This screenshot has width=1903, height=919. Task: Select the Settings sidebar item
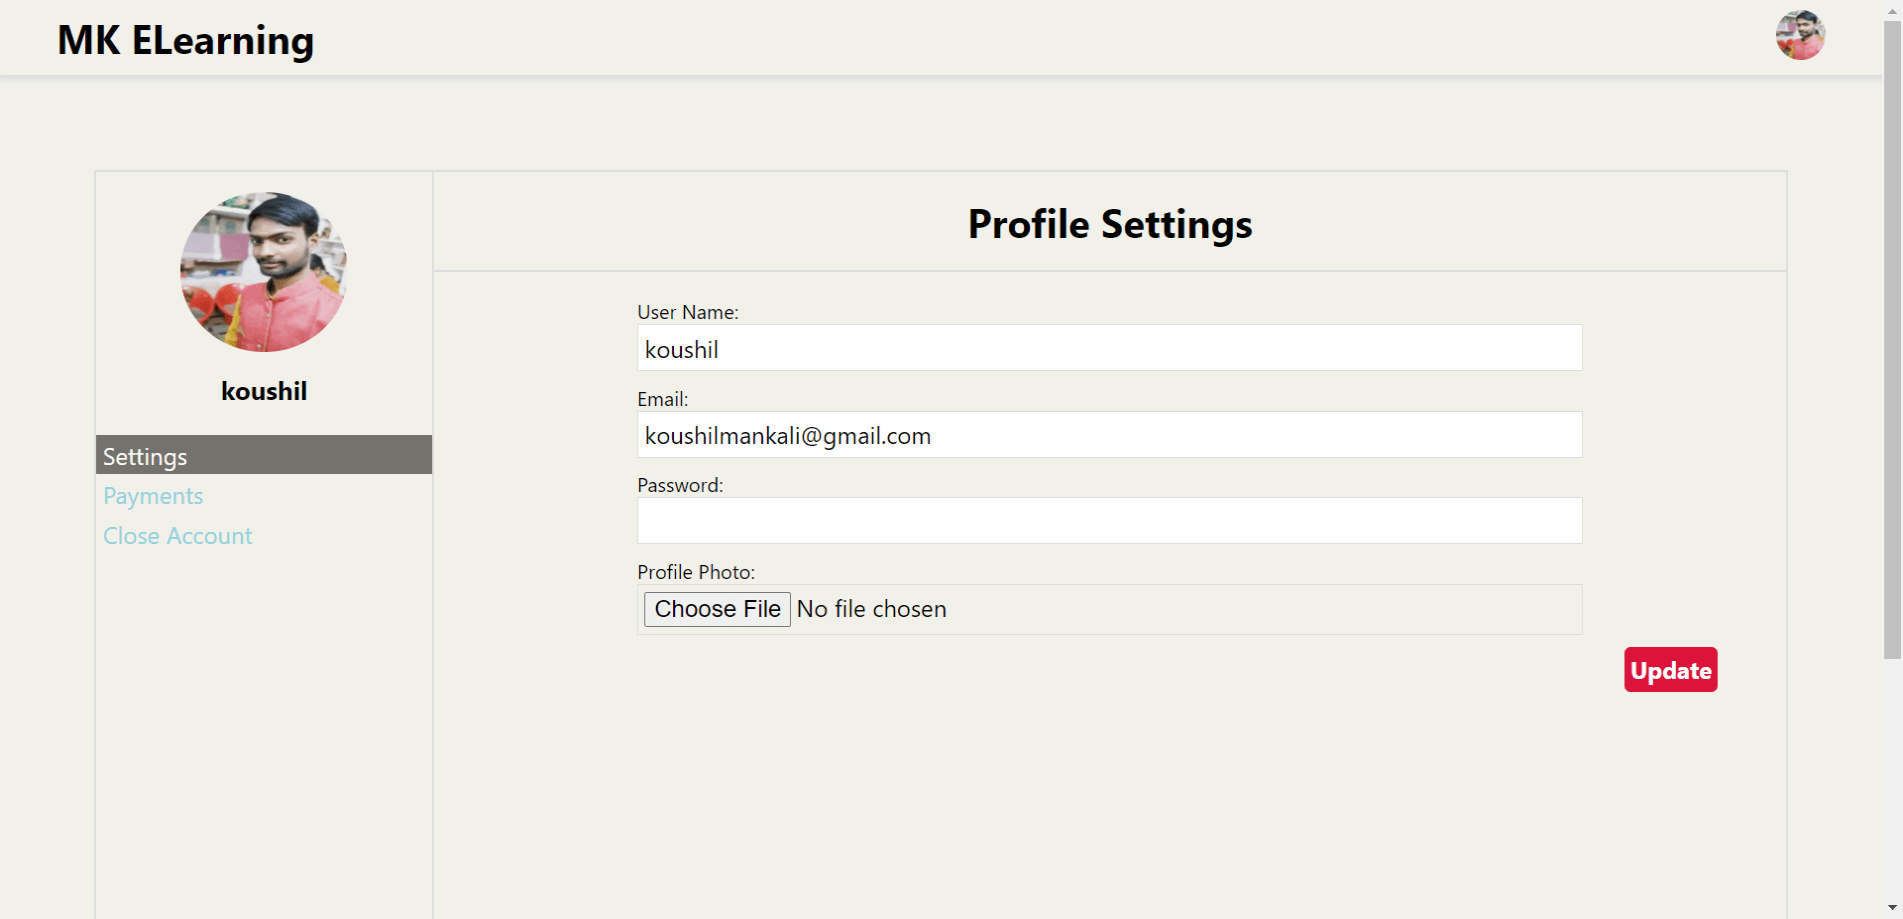tap(264, 455)
